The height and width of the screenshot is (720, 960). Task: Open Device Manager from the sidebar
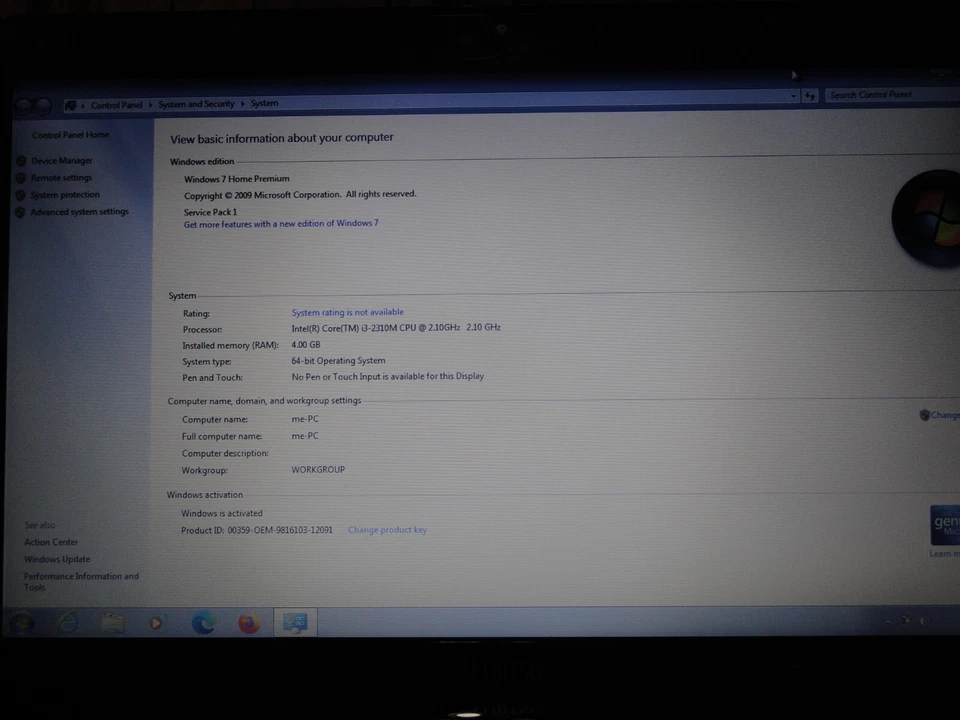[x=62, y=160]
